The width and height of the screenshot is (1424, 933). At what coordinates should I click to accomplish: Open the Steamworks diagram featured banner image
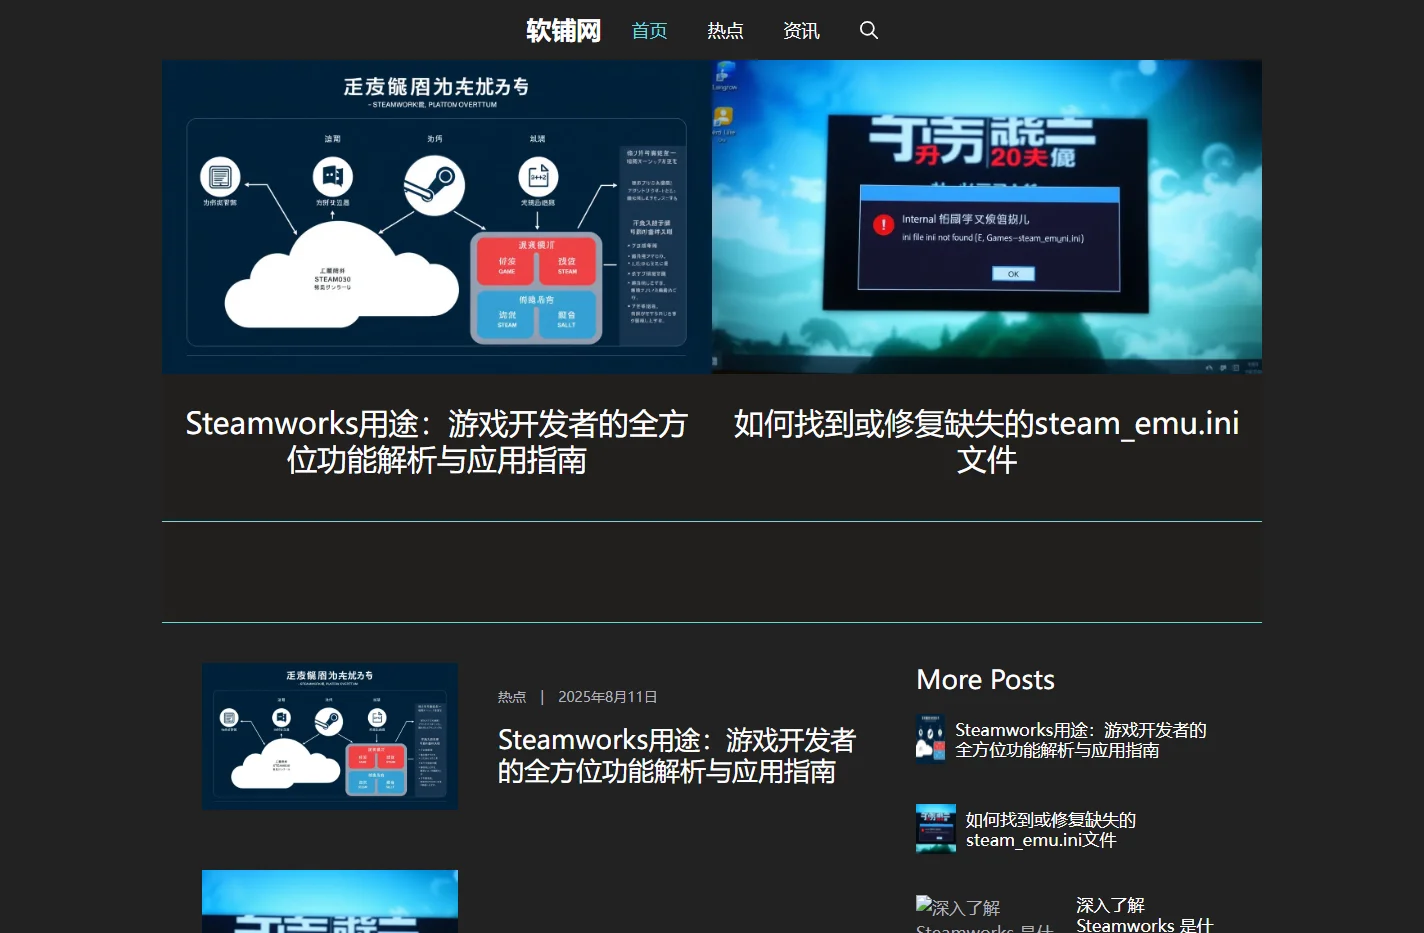click(437, 217)
